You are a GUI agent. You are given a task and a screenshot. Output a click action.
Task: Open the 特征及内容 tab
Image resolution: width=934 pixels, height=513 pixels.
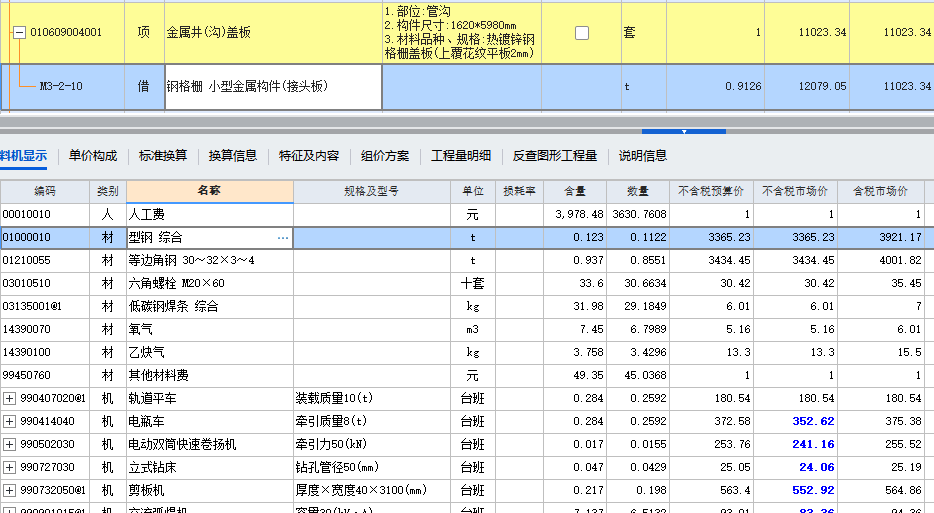pyautogui.click(x=309, y=156)
